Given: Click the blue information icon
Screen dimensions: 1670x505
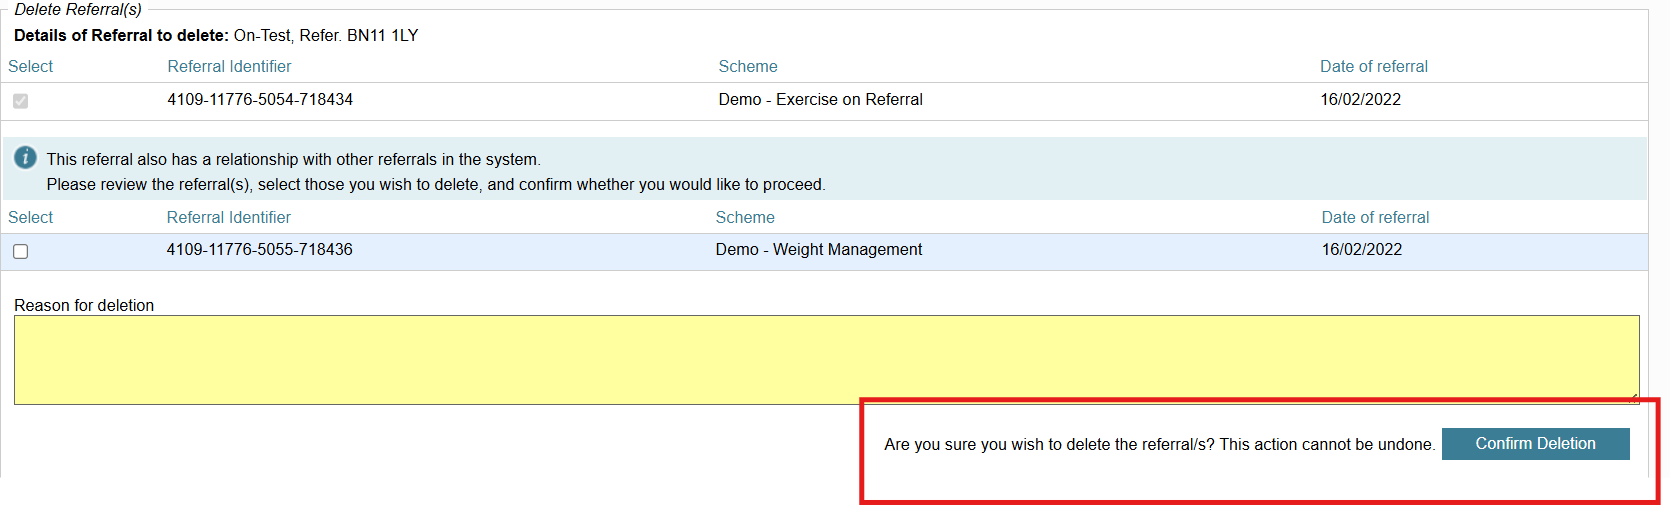Looking at the screenshot, I should [25, 158].
